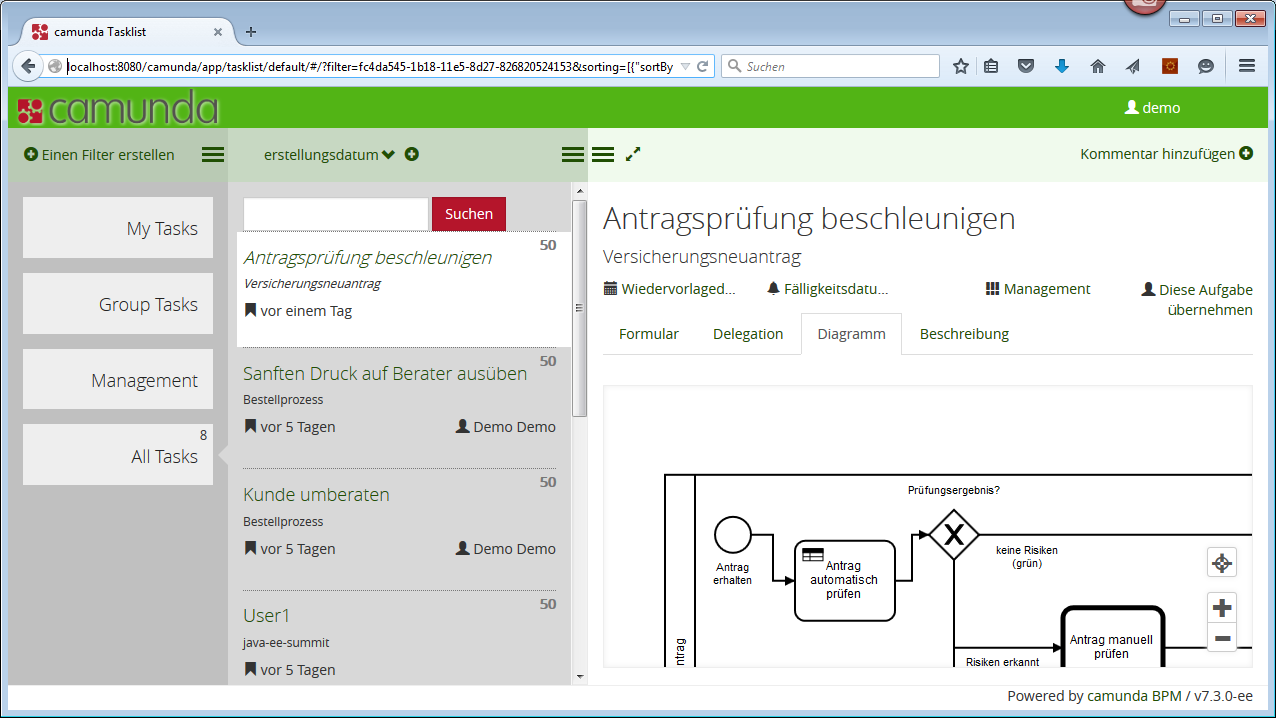Open task Antragsprüfung beschleunigen in list
This screenshot has width=1276, height=718.
coord(368,257)
